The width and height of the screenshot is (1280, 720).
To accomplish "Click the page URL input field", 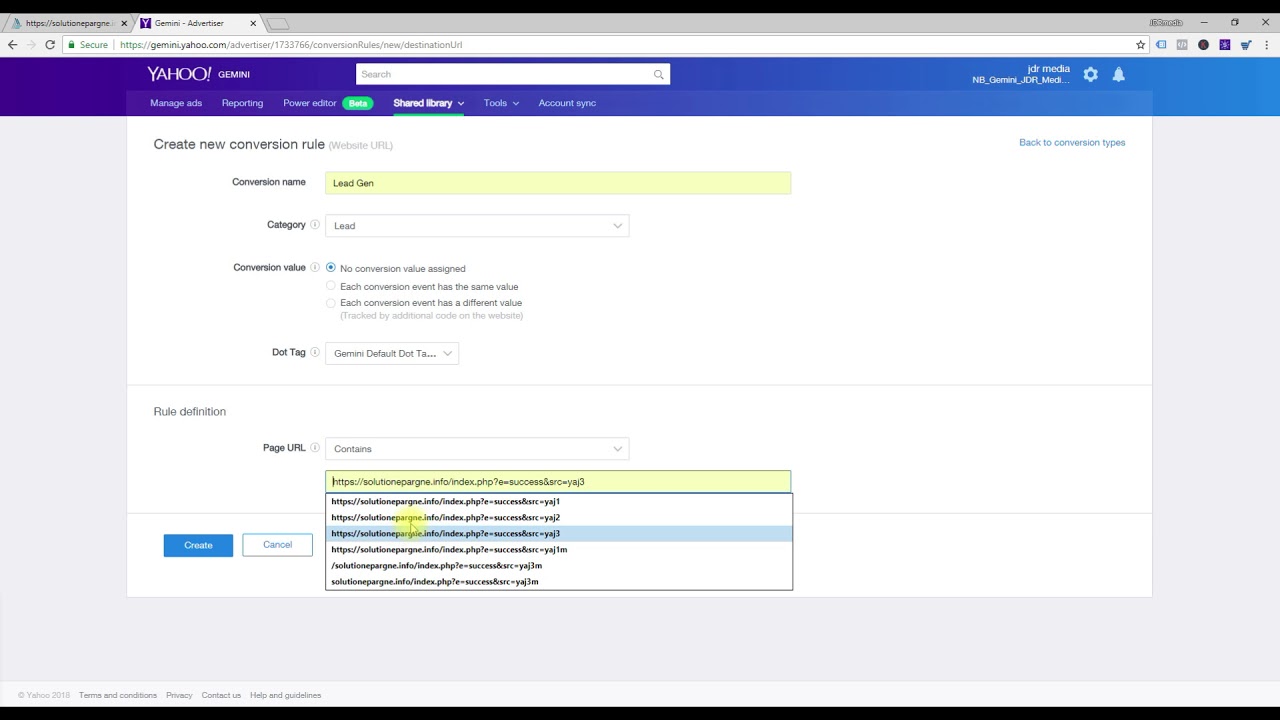I will [x=558, y=481].
